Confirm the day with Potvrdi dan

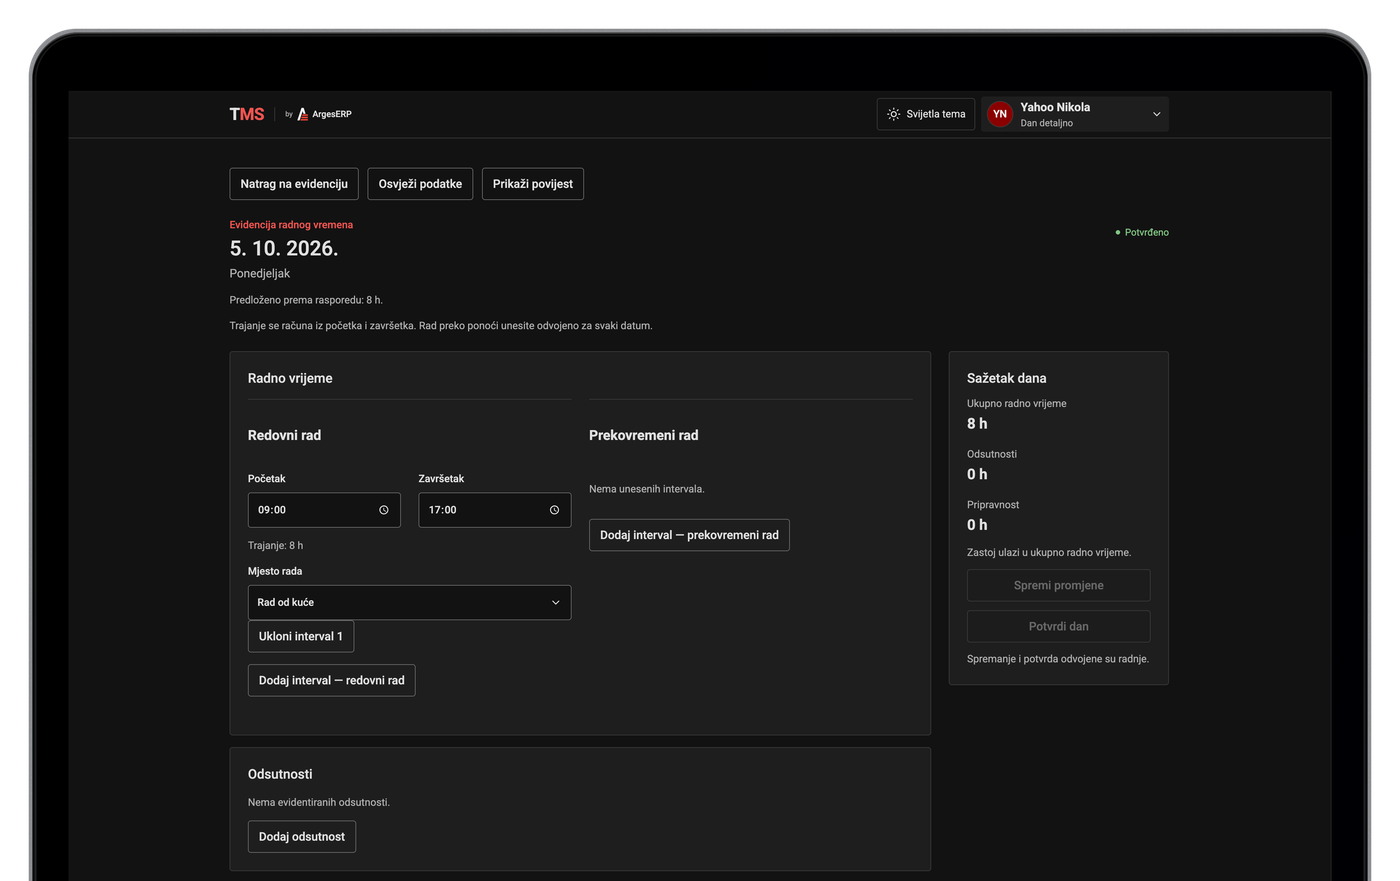(x=1059, y=626)
